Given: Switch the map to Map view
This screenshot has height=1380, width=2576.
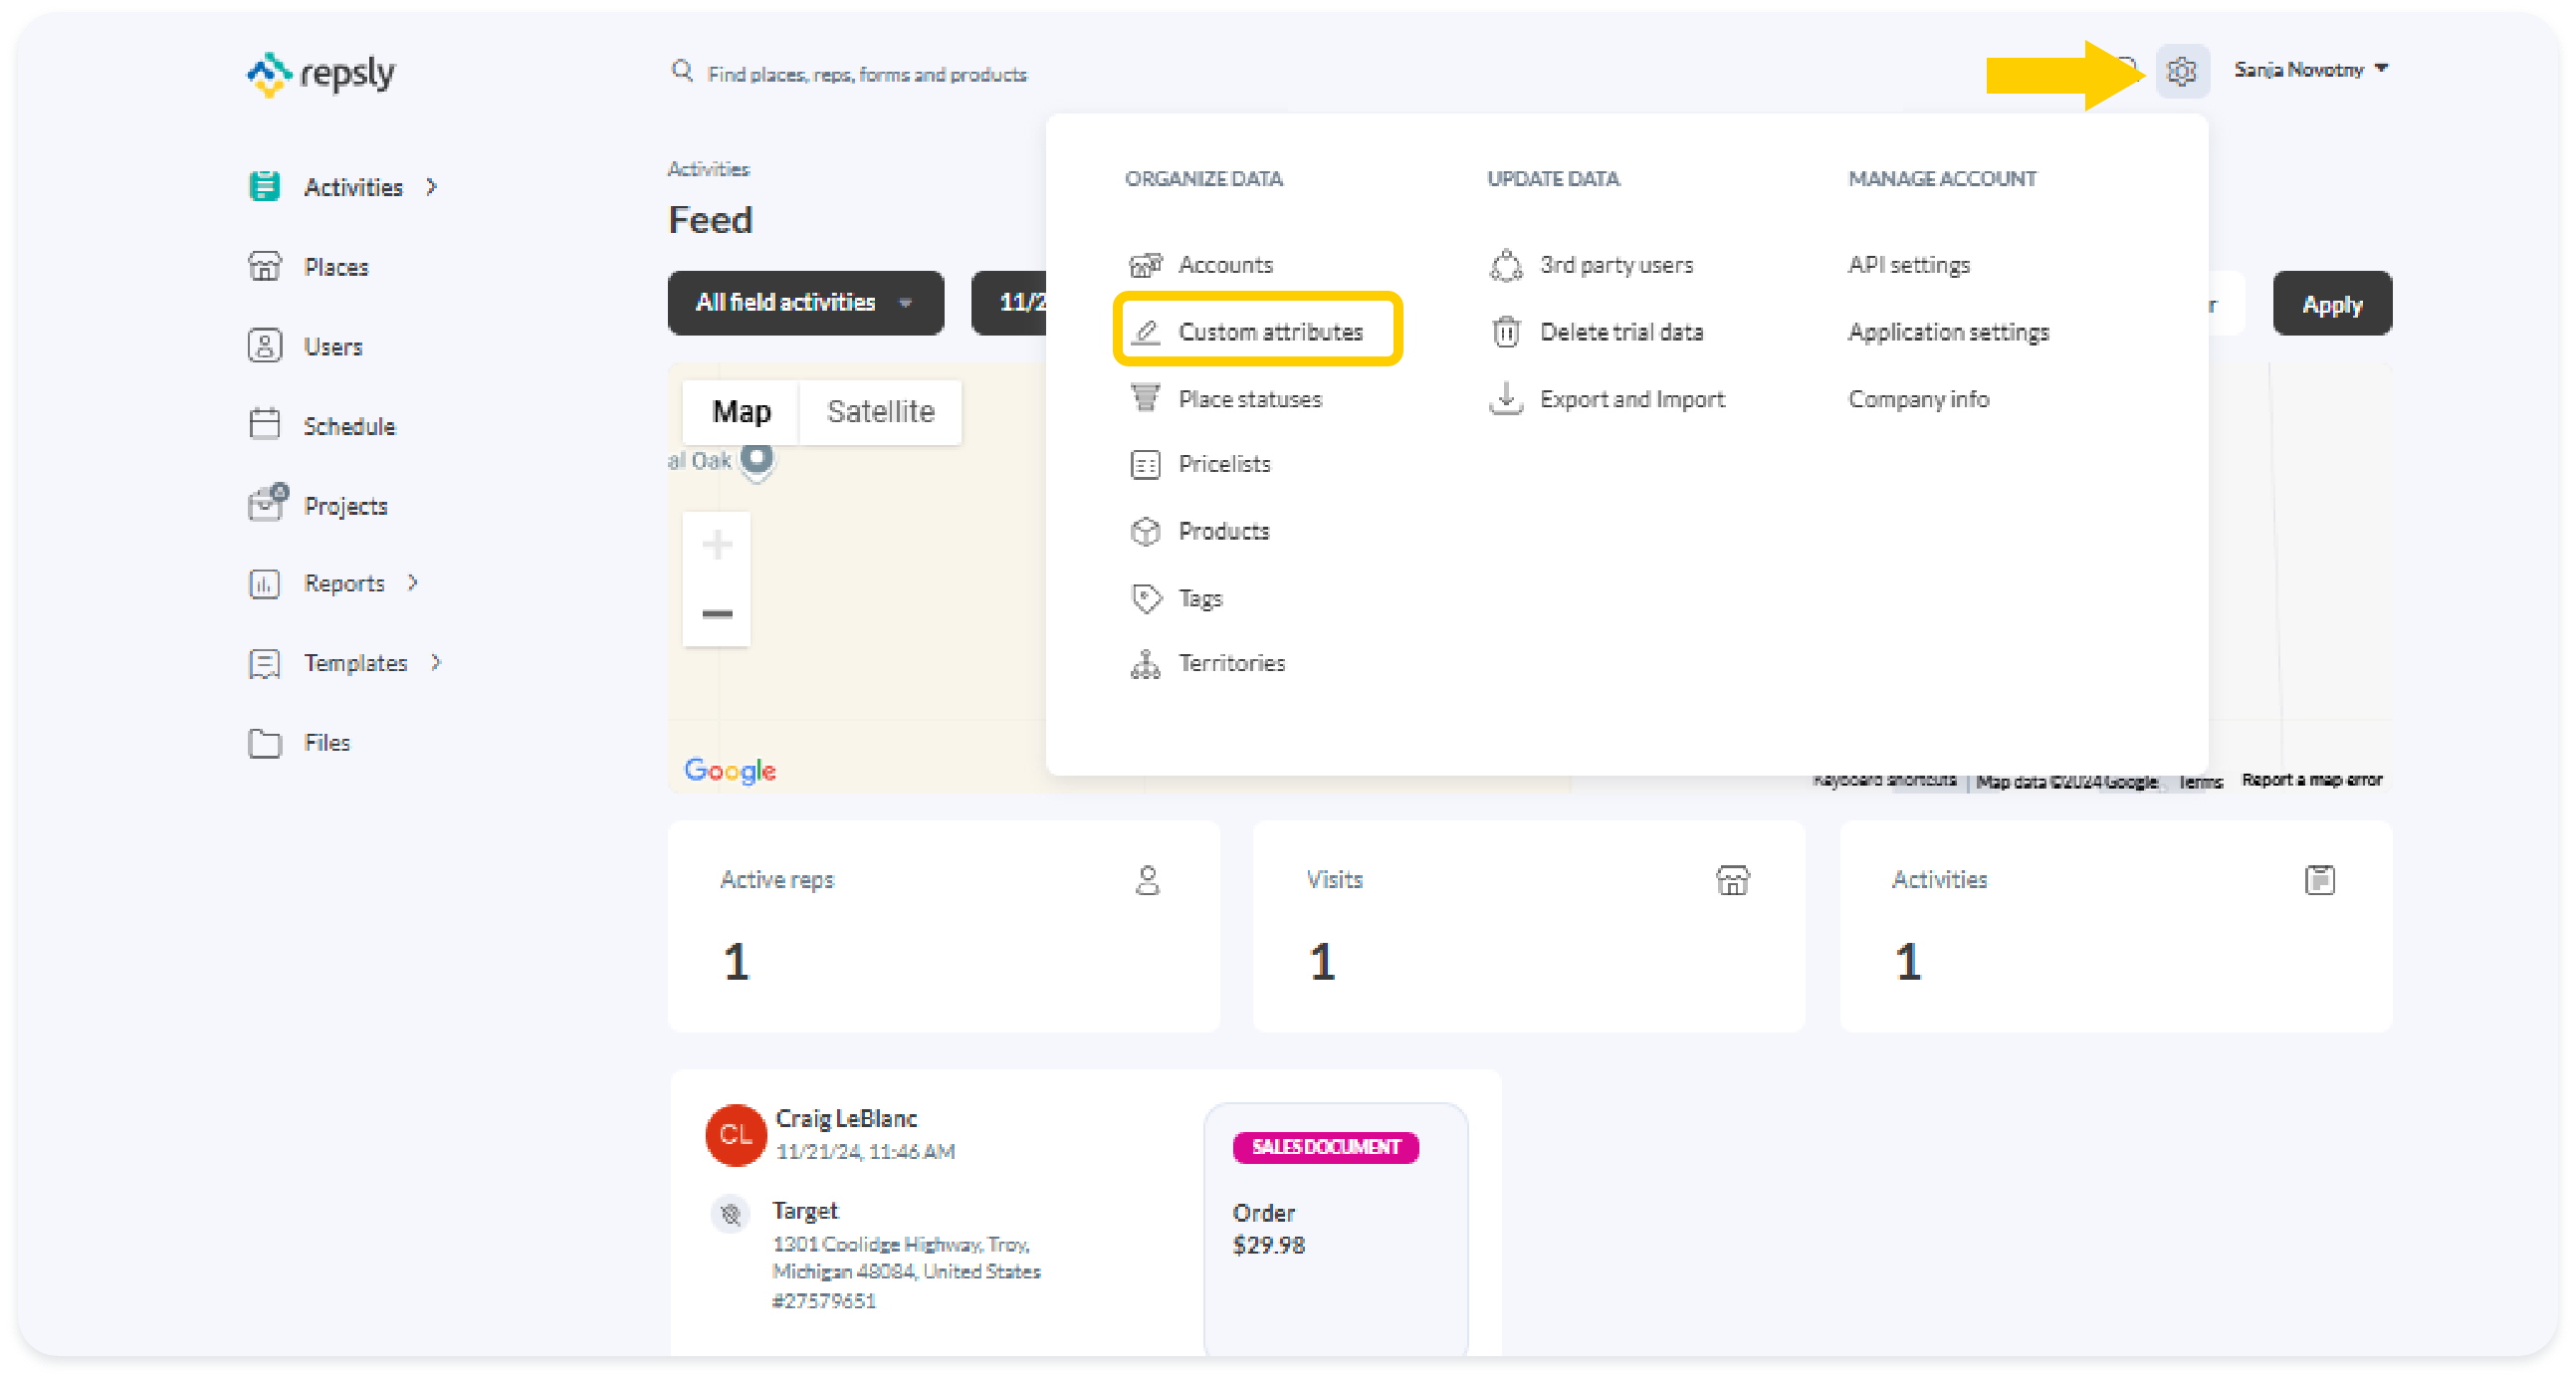Looking at the screenshot, I should pyautogui.click(x=741, y=412).
